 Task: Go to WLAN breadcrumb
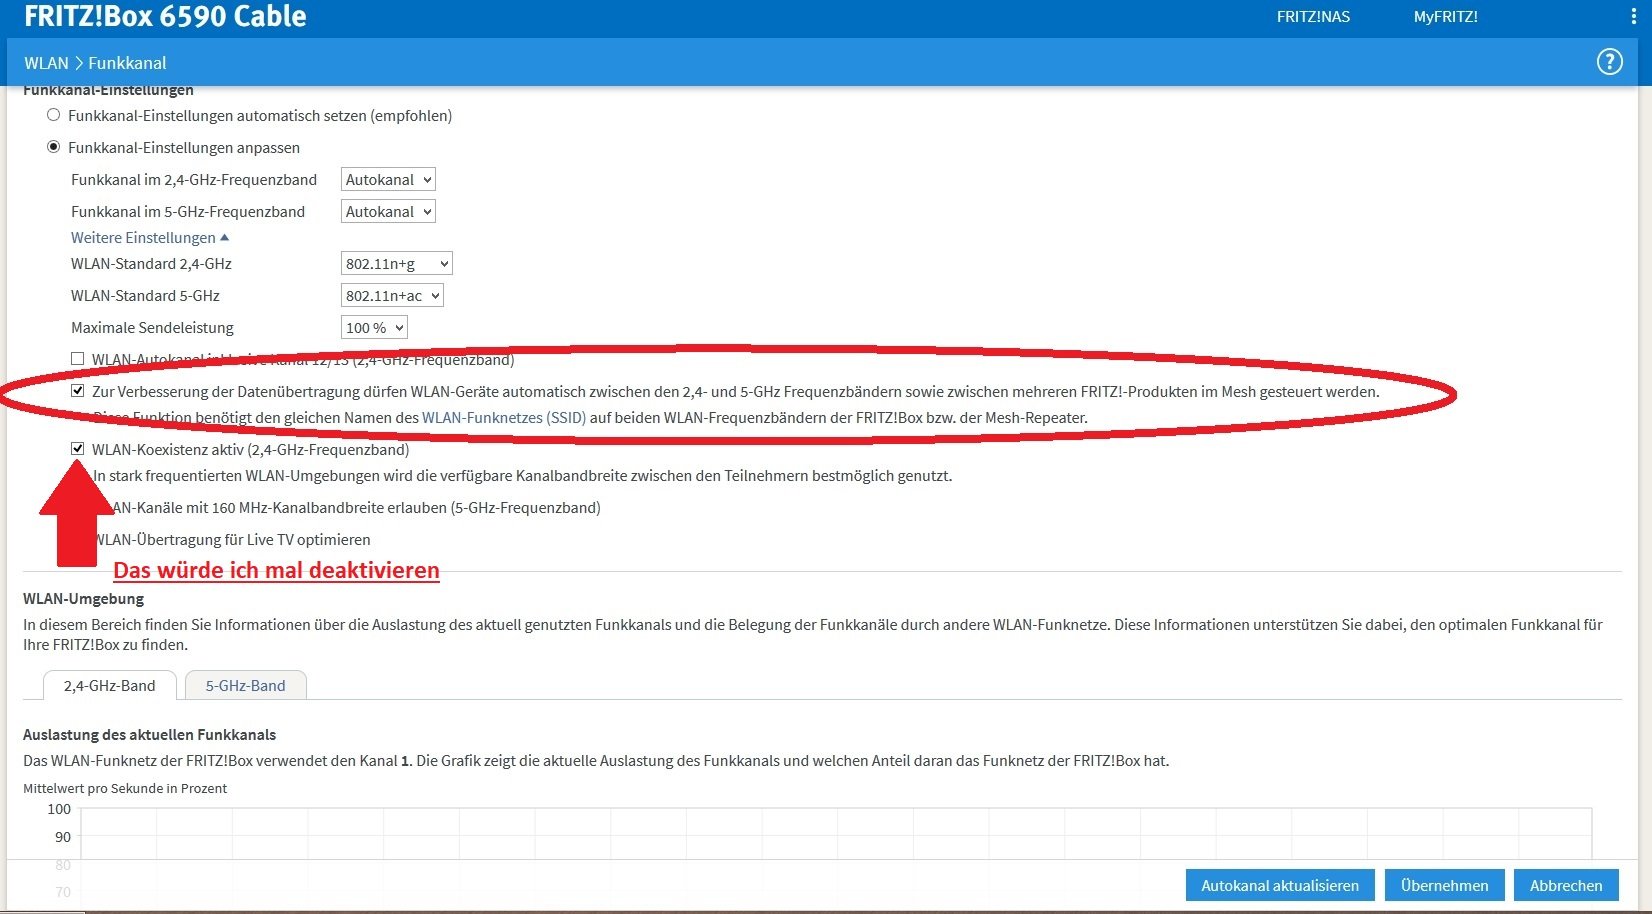coord(47,63)
